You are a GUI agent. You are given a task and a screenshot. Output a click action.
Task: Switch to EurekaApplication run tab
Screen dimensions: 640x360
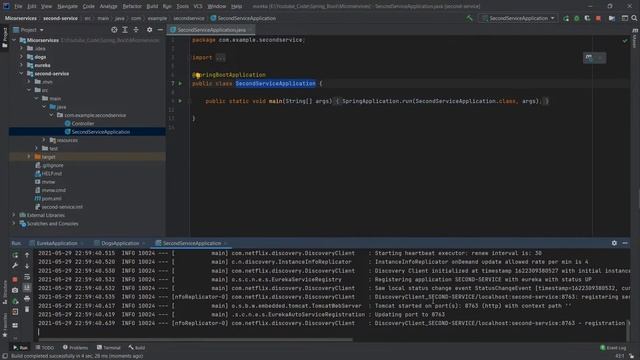(x=57, y=243)
